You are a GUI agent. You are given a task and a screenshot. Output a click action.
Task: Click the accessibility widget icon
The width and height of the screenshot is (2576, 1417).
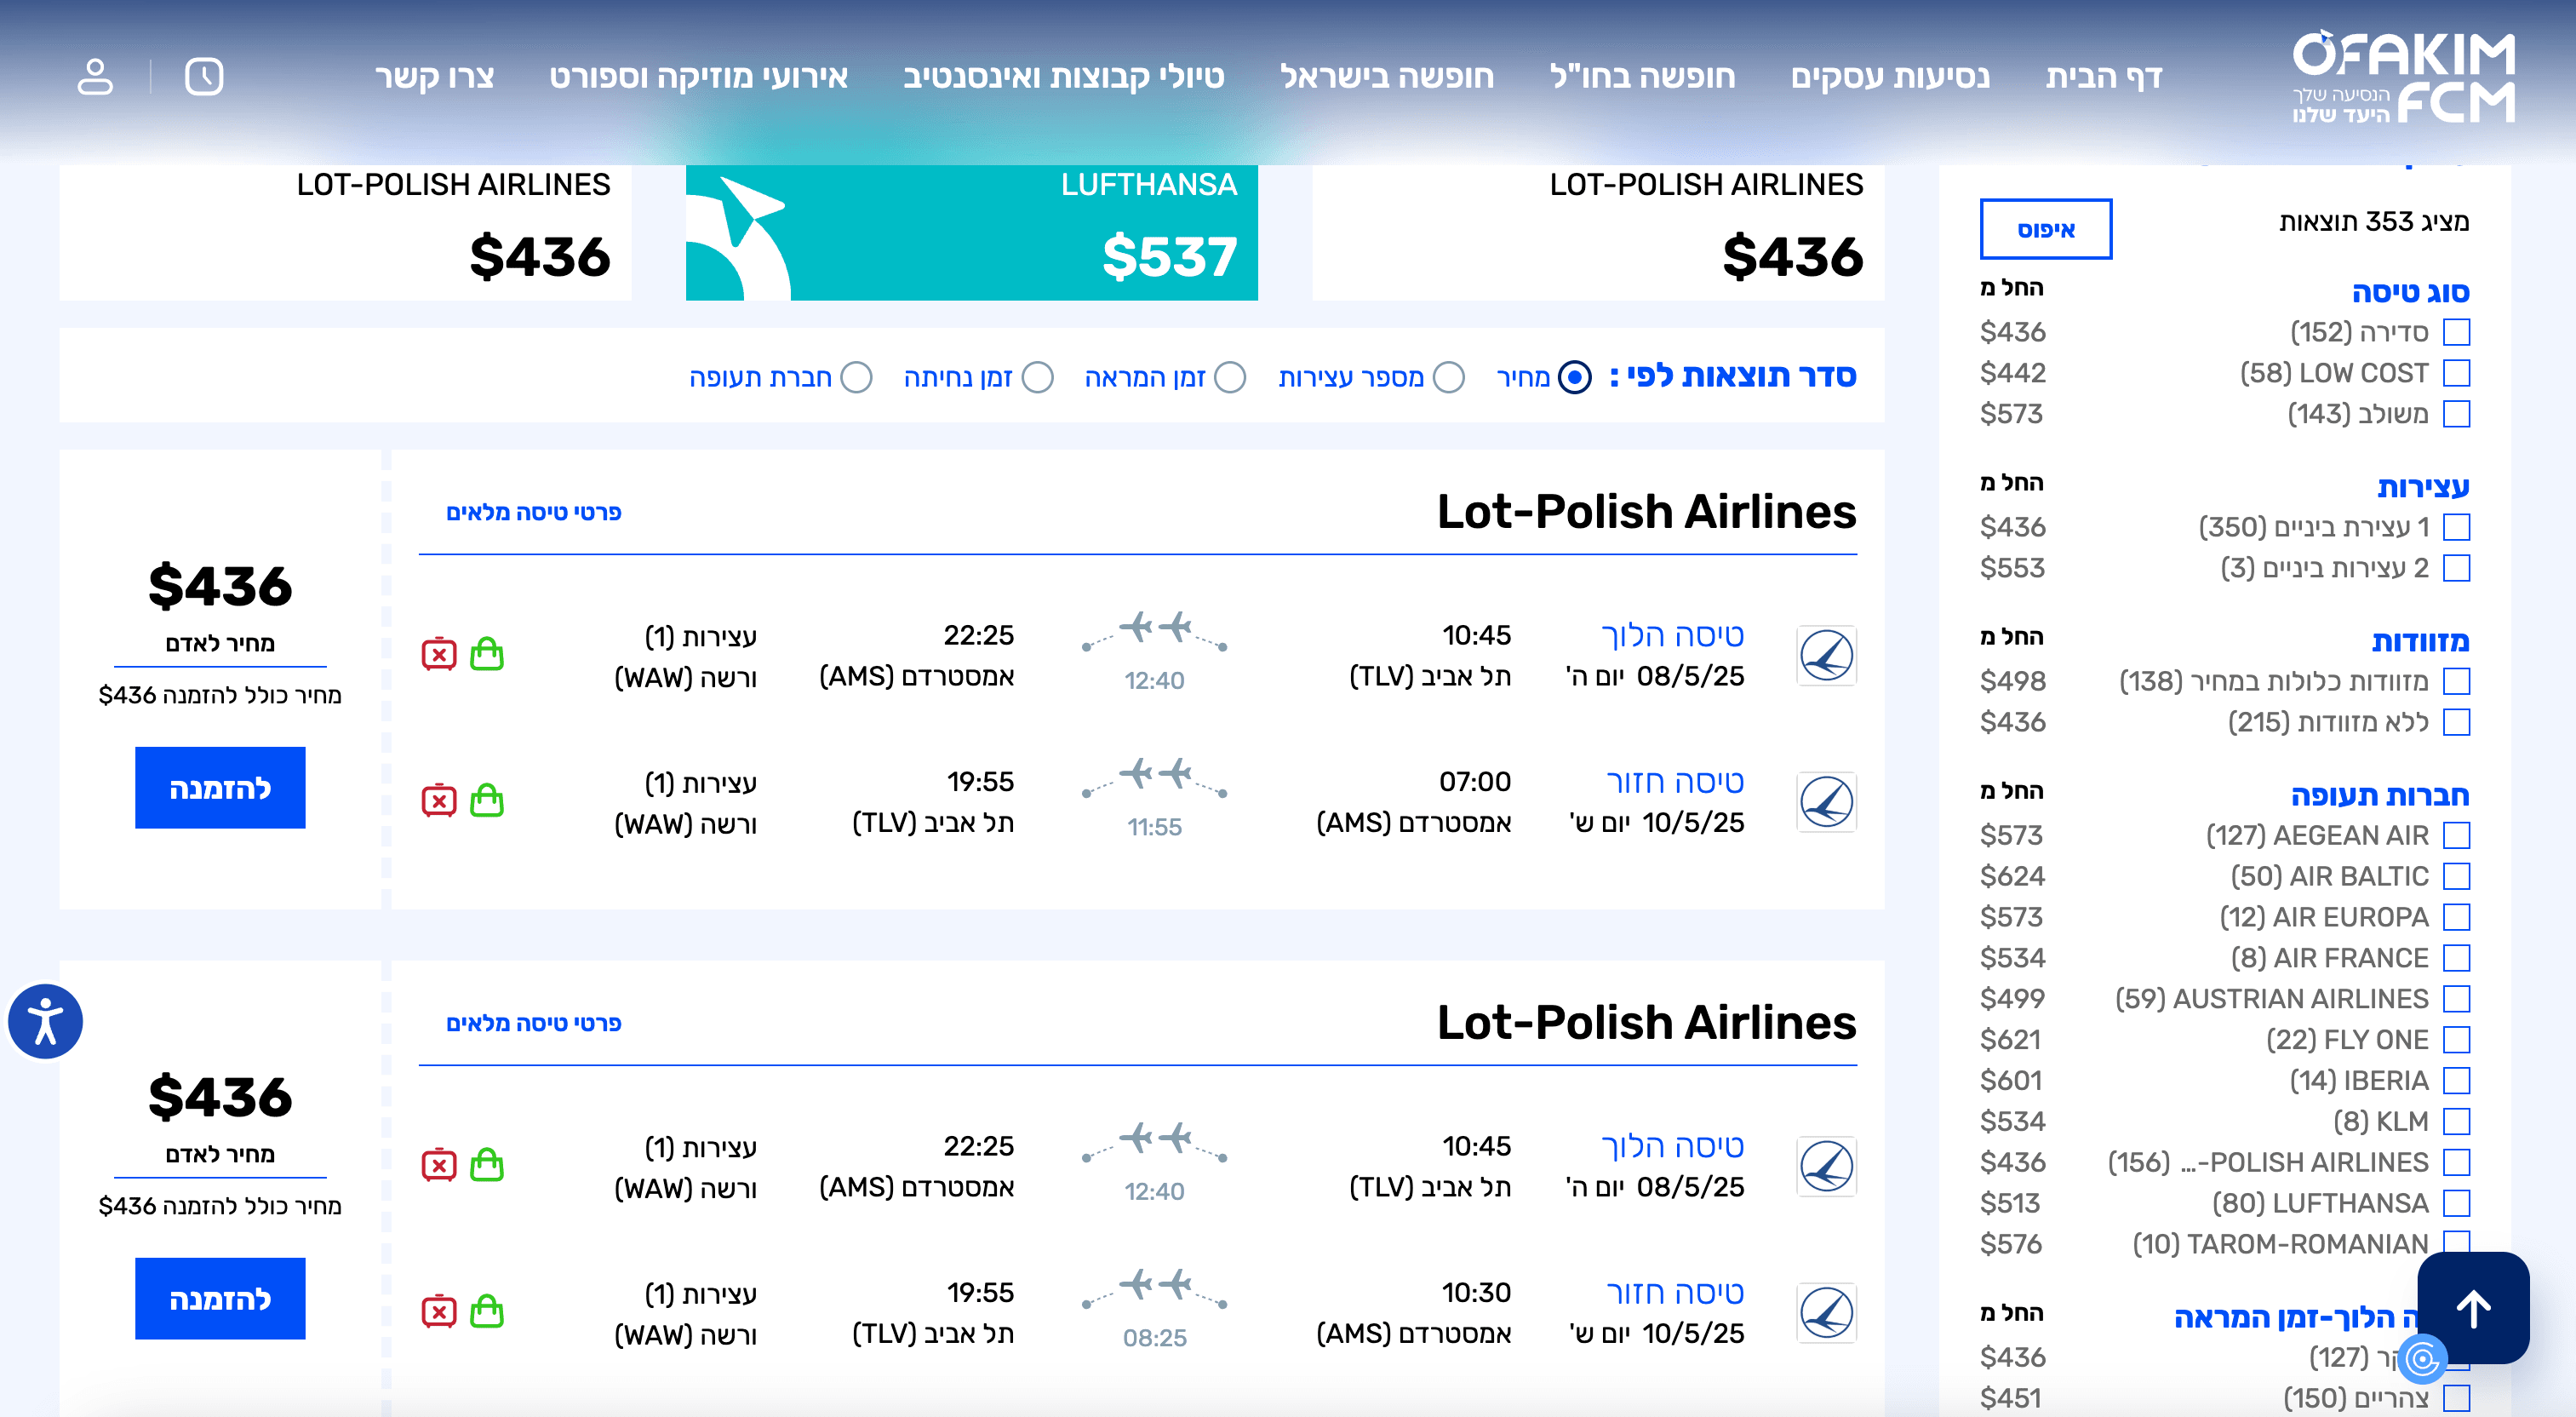(x=45, y=1021)
